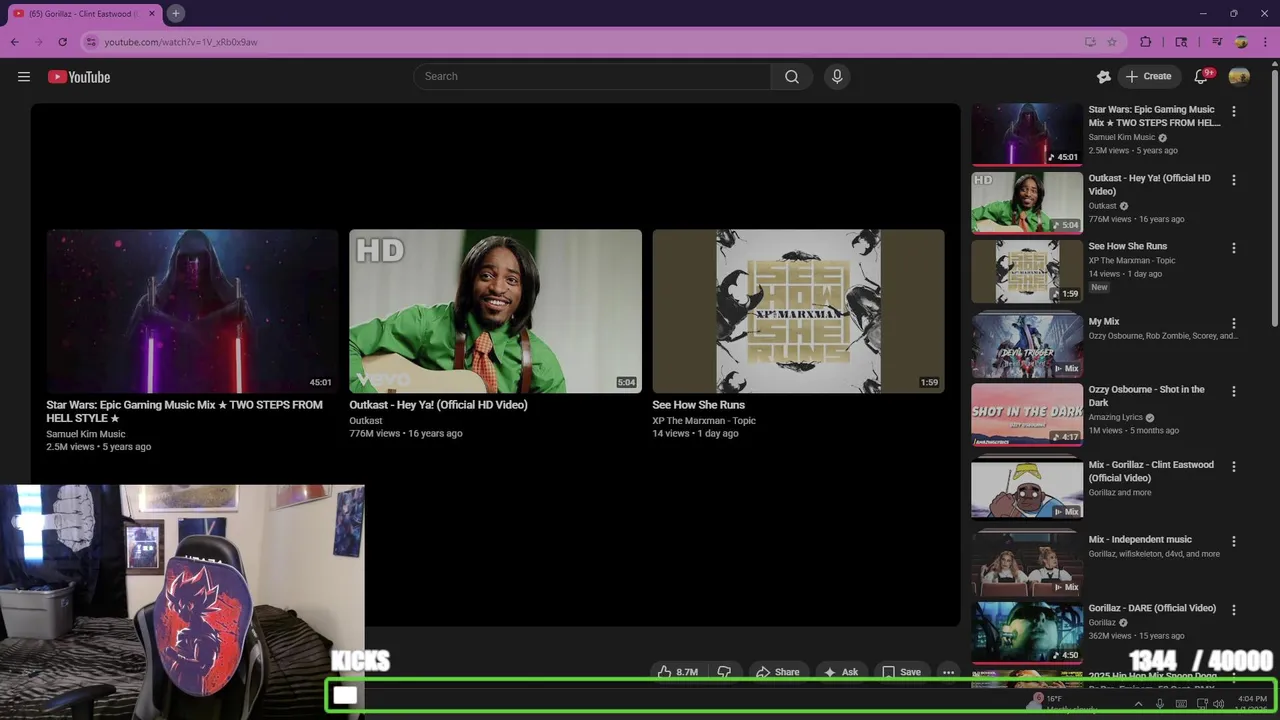Open sidebar See How She Runs thumbnail

[x=1027, y=271]
